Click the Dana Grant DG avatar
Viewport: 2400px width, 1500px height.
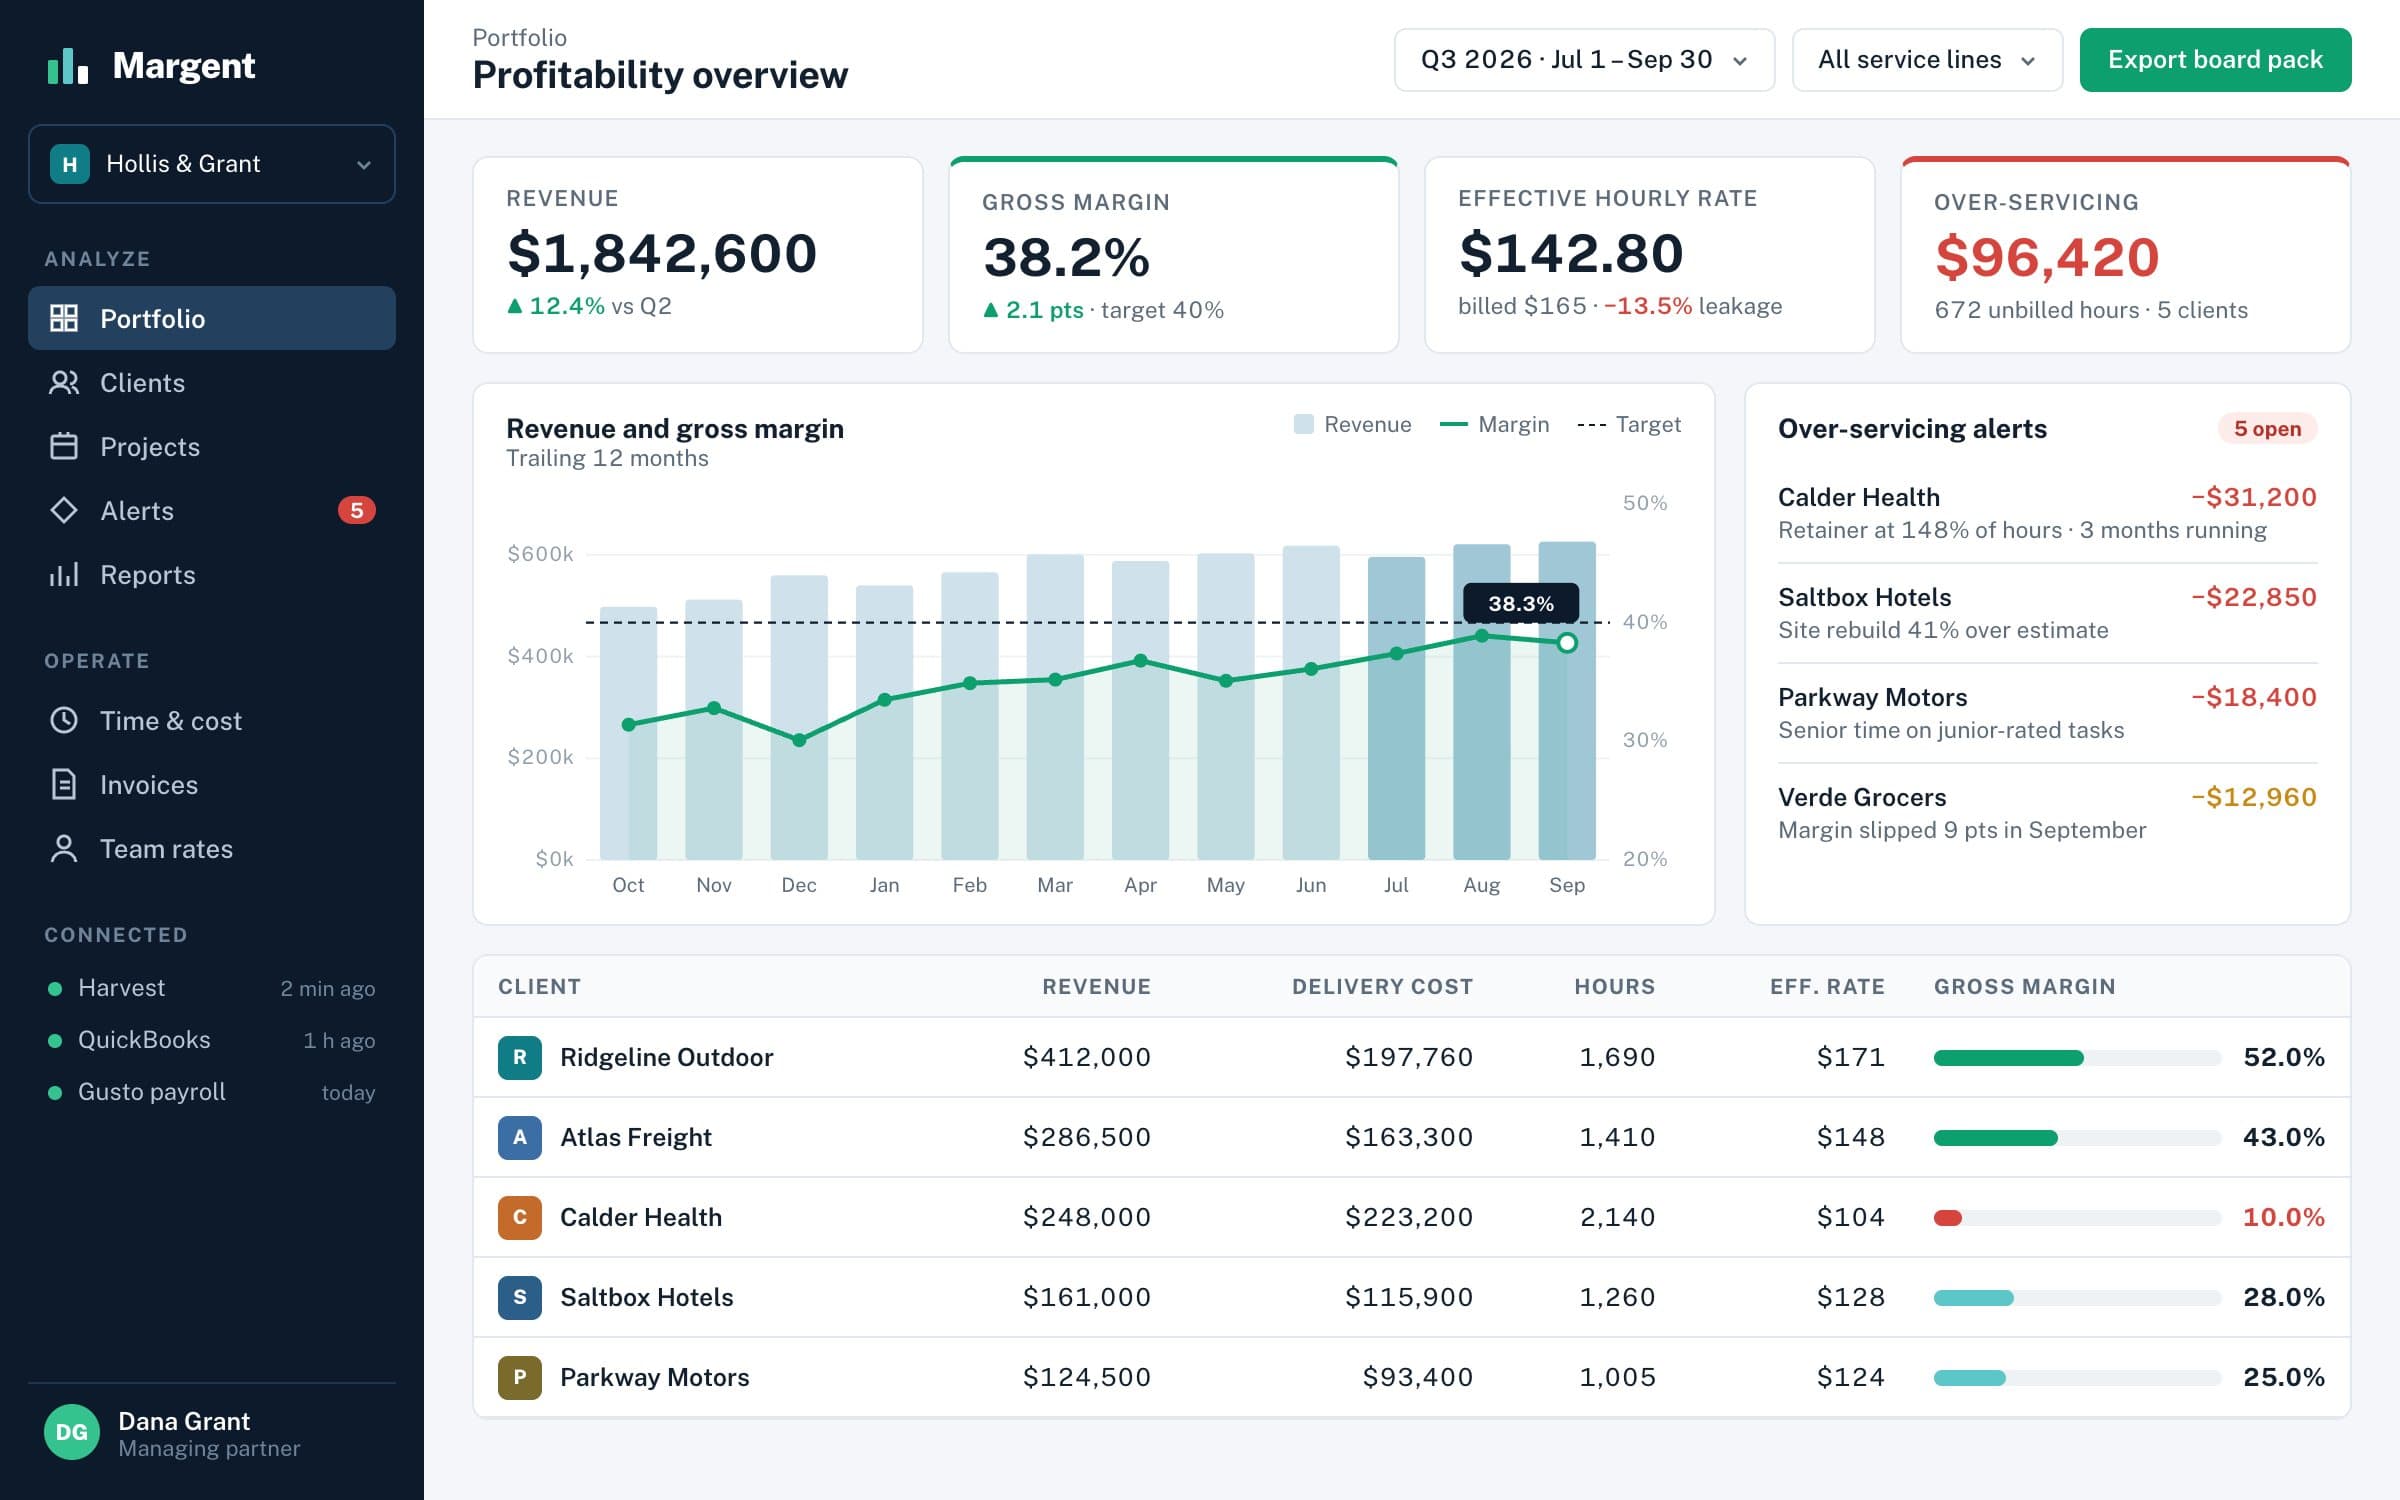72,1432
